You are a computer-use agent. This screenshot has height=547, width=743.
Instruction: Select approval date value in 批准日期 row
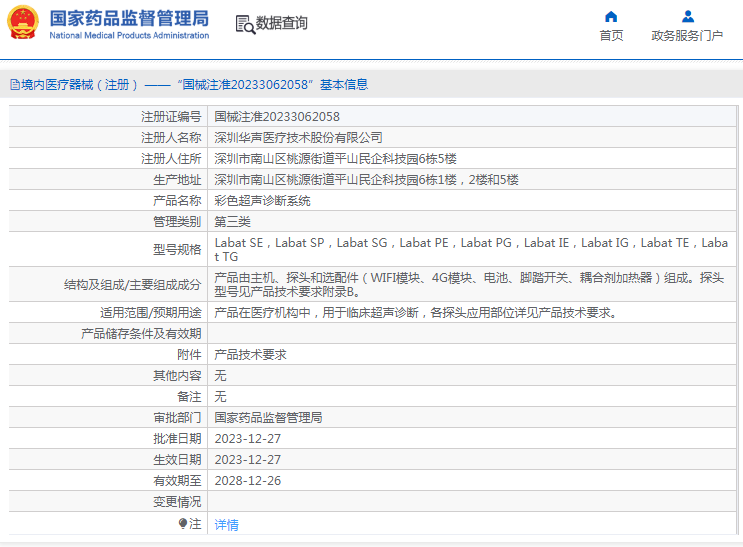(x=247, y=439)
